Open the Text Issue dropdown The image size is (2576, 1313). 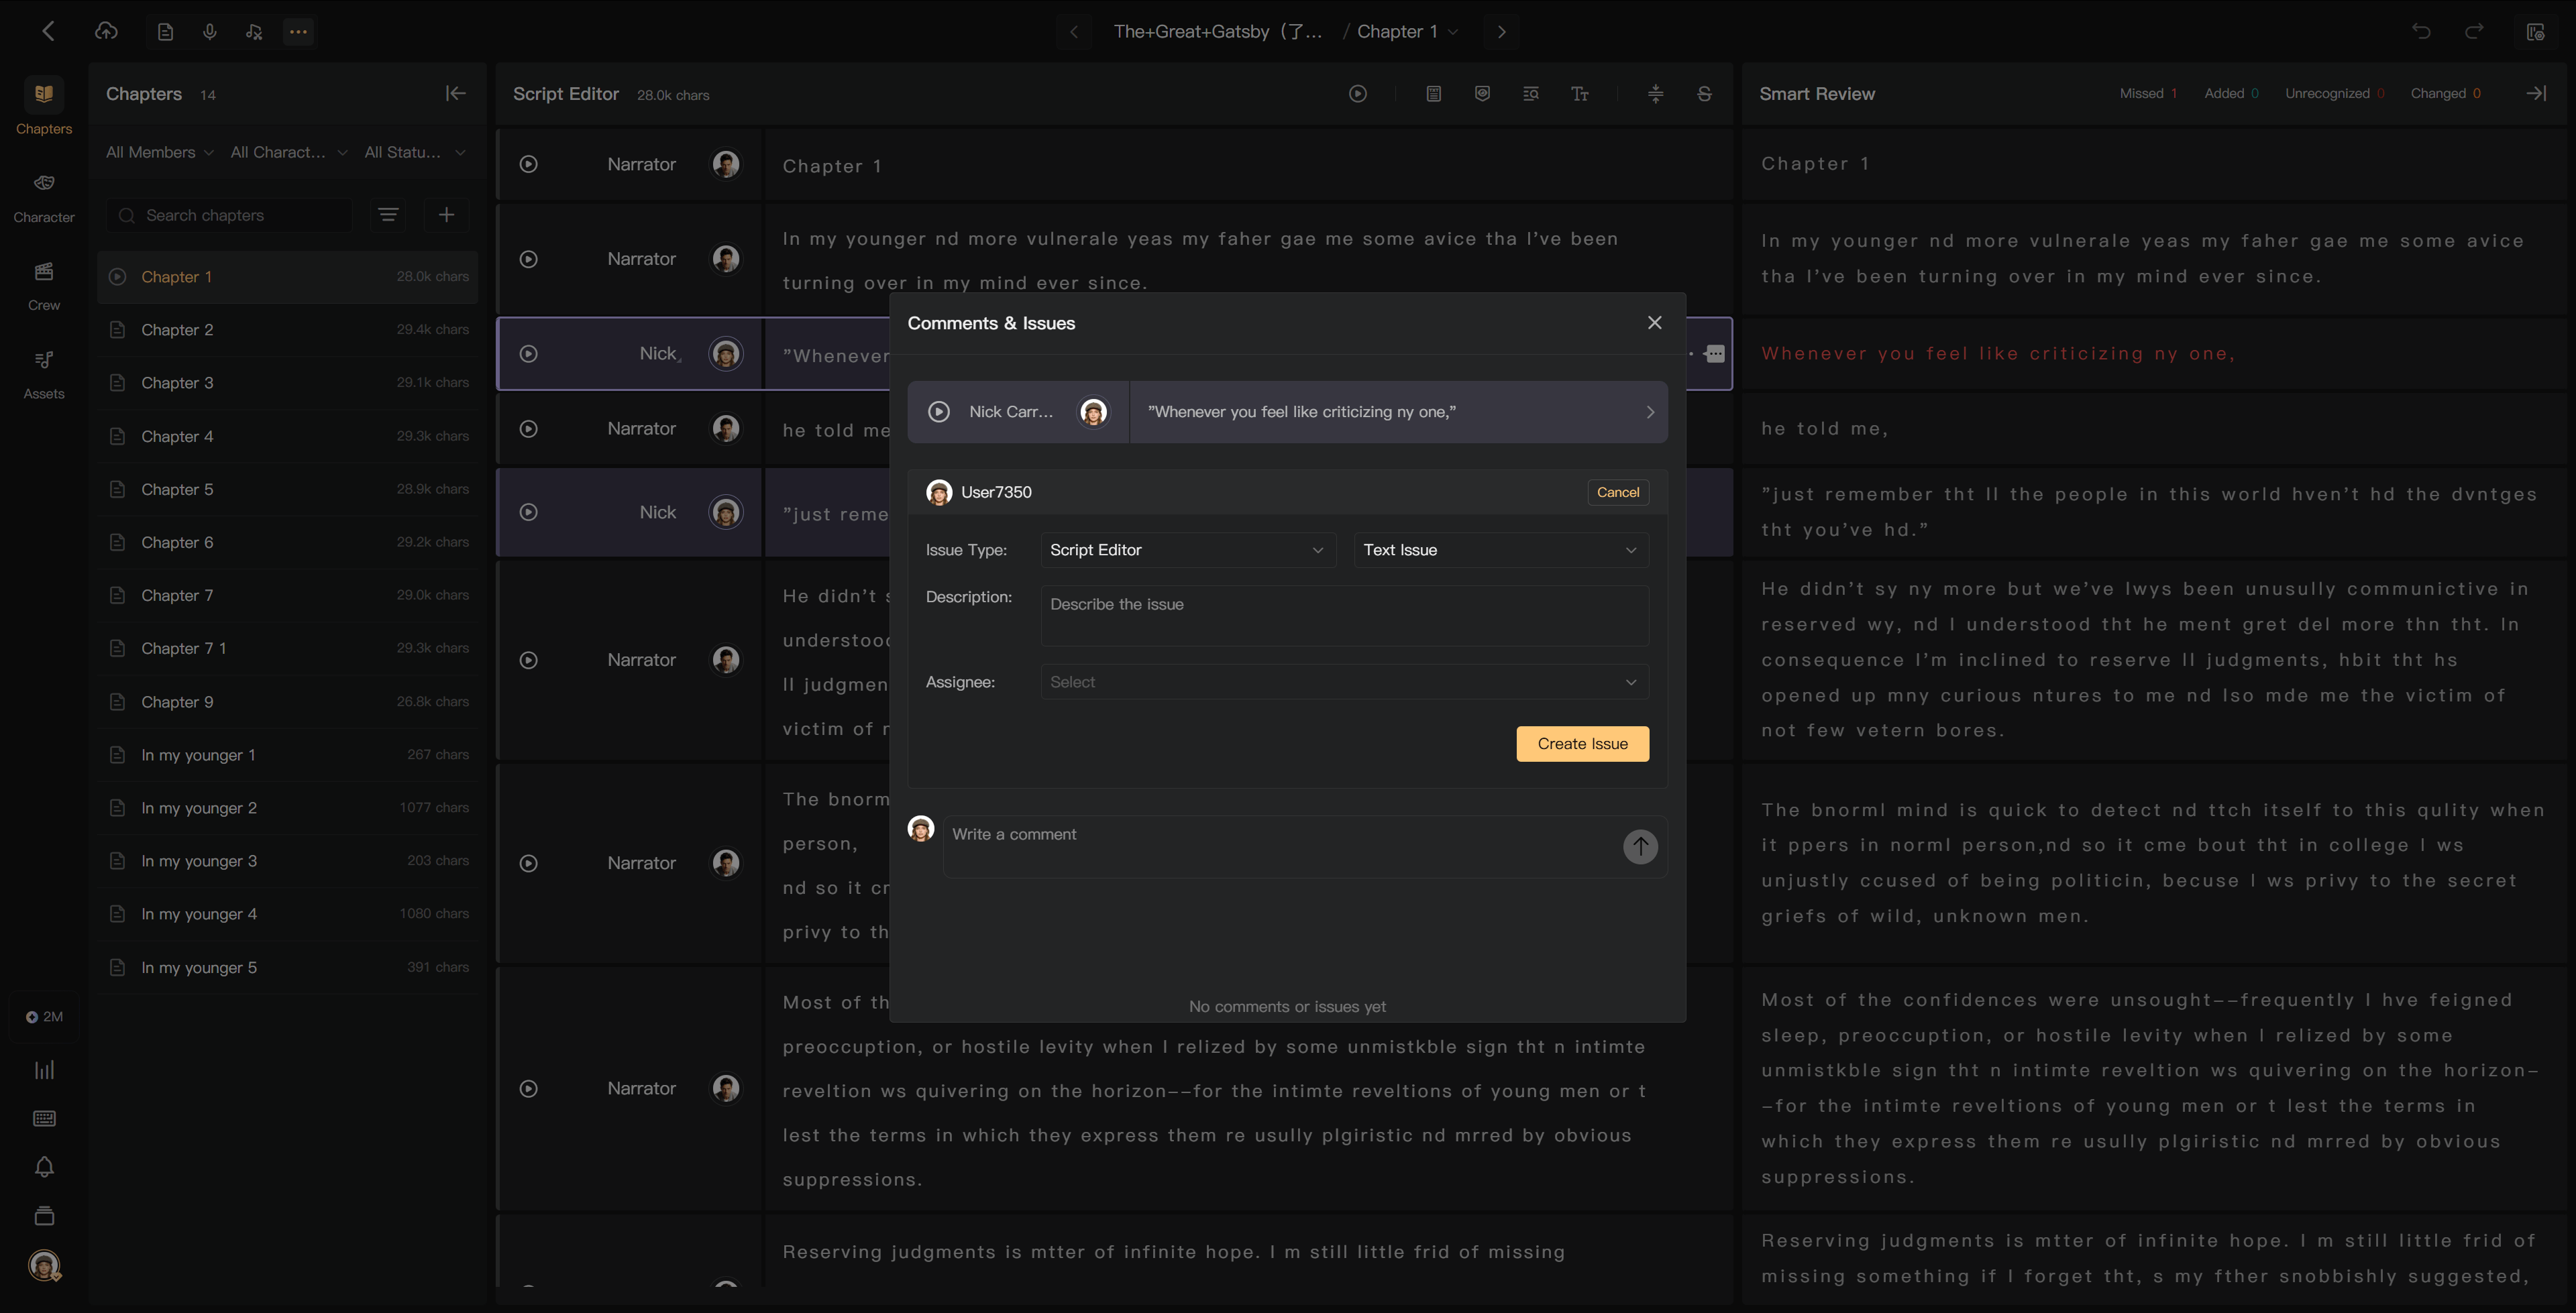(x=1501, y=550)
